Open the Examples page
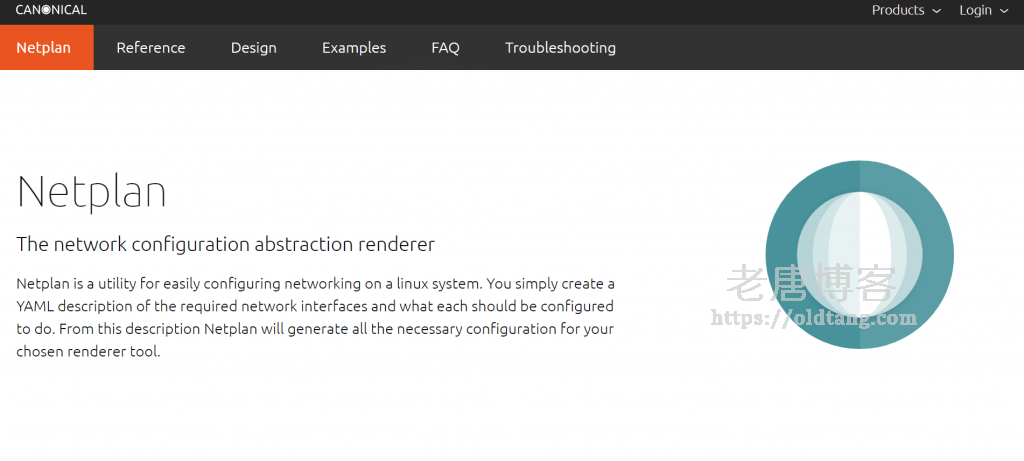1024x461 pixels. (354, 48)
